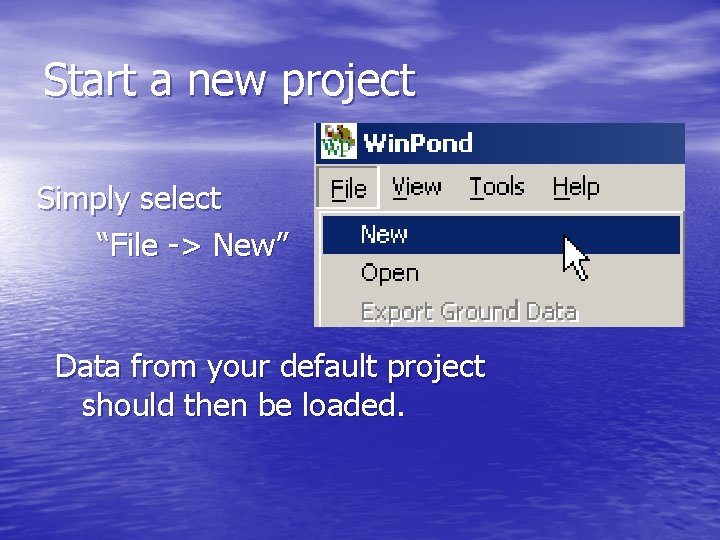
Task: Open the File menu
Action: point(348,188)
